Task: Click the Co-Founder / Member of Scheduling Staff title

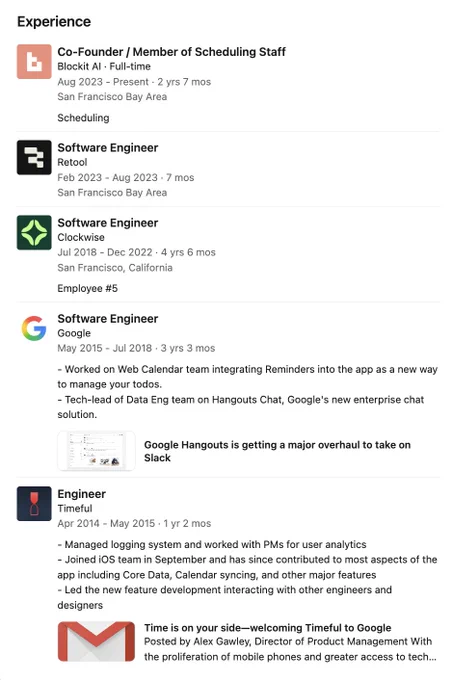Action: (171, 52)
